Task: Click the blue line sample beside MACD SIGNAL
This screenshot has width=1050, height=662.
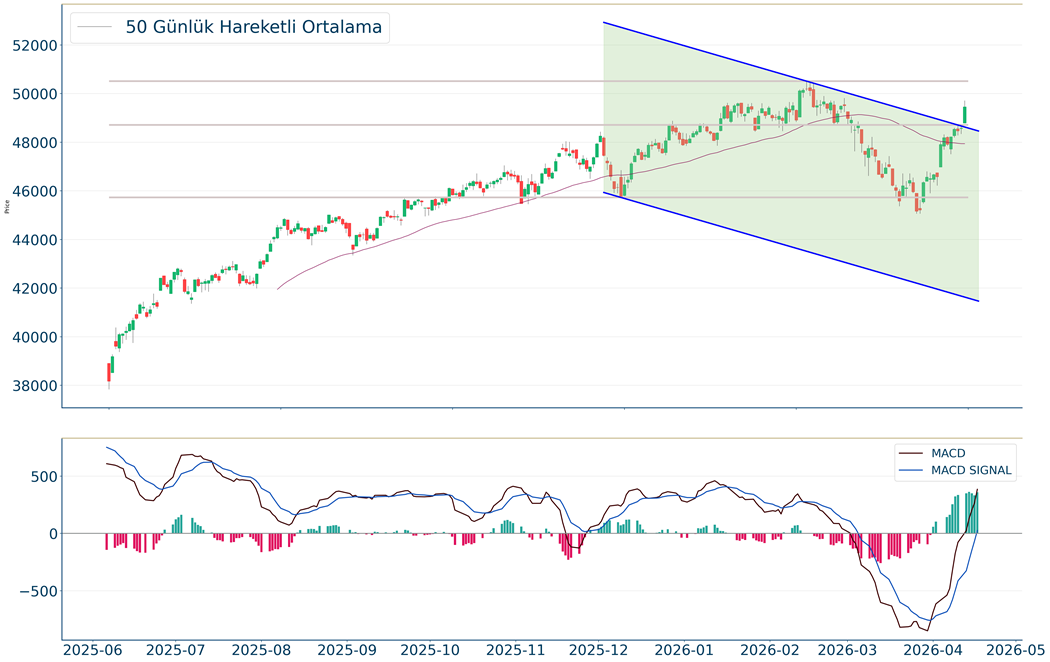Action: (912, 470)
